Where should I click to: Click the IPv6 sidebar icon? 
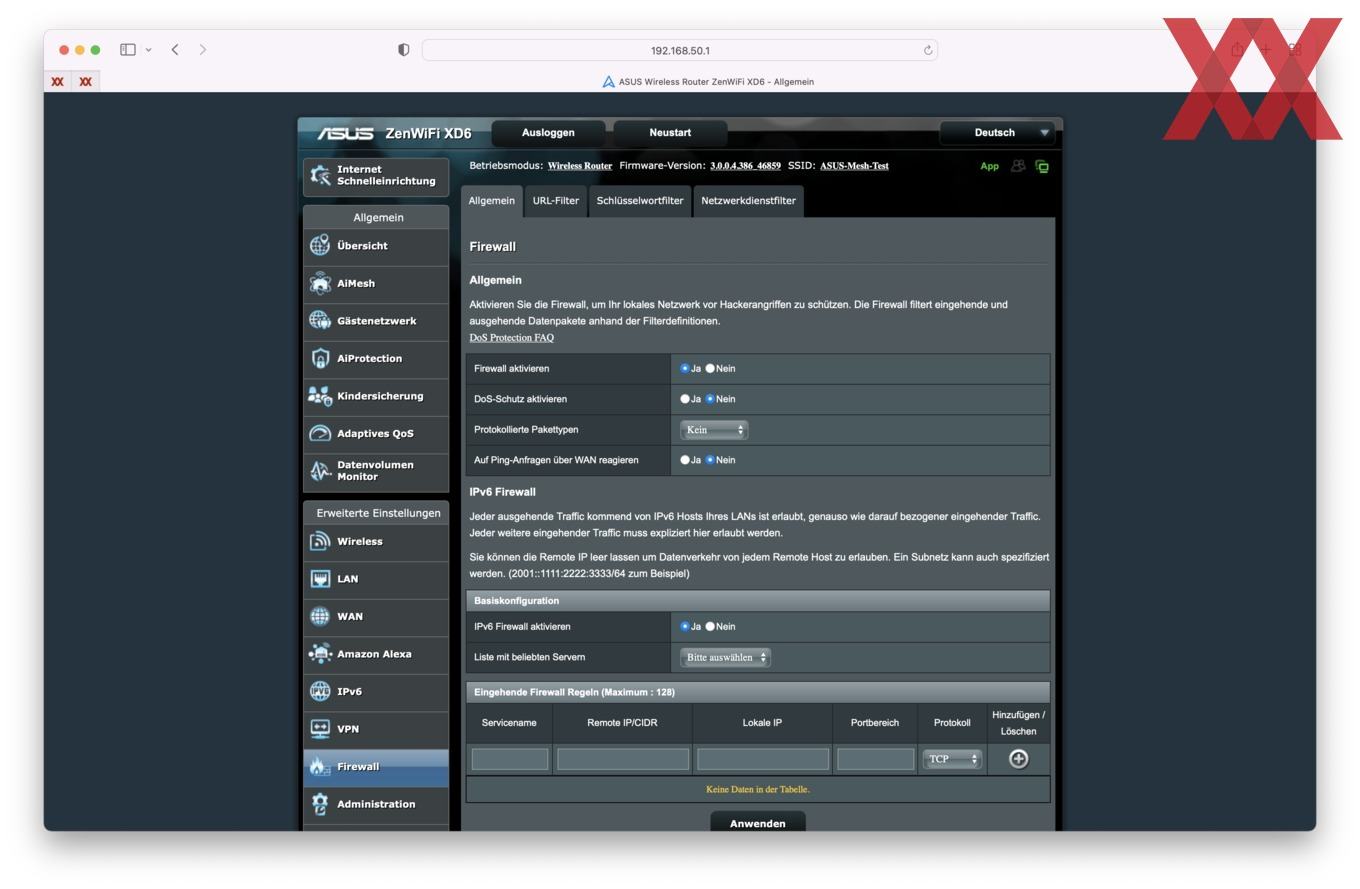coord(320,691)
